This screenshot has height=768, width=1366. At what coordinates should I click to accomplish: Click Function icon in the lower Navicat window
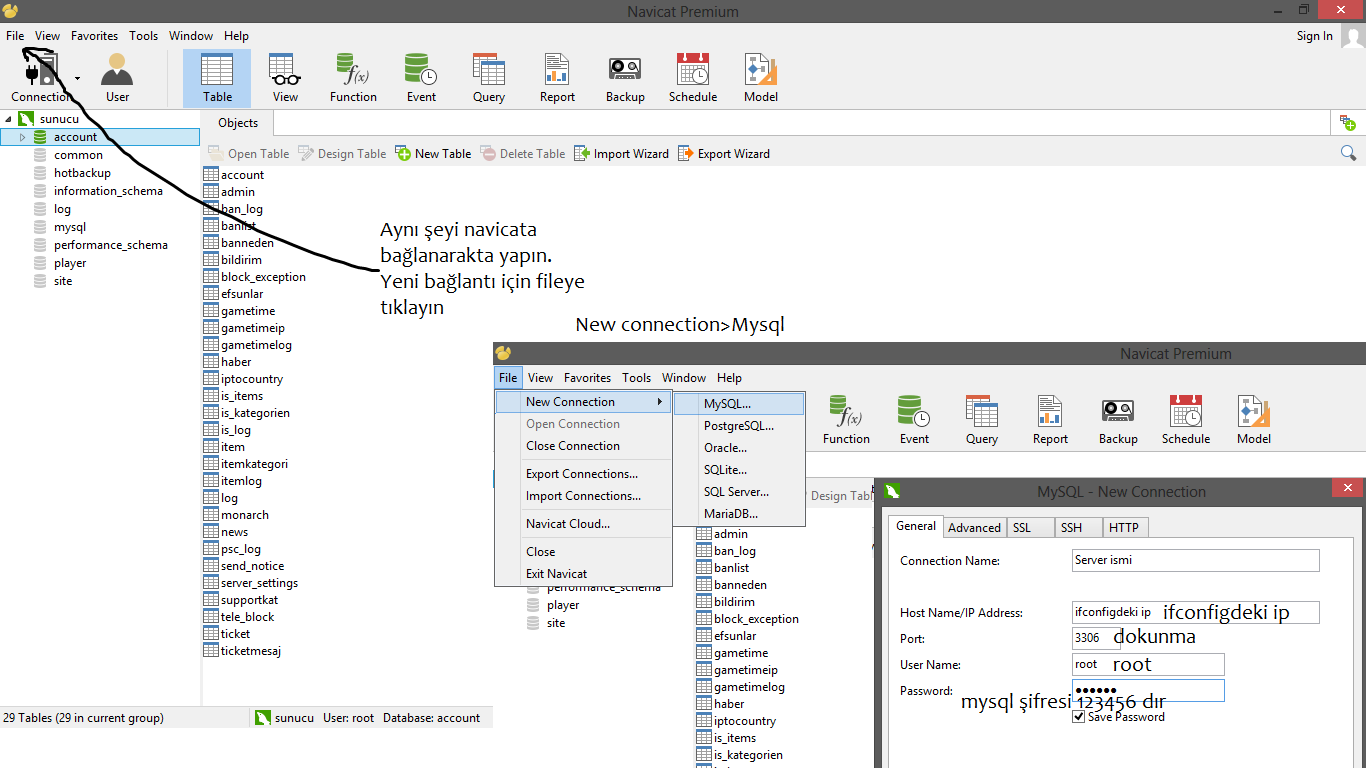[x=846, y=420]
